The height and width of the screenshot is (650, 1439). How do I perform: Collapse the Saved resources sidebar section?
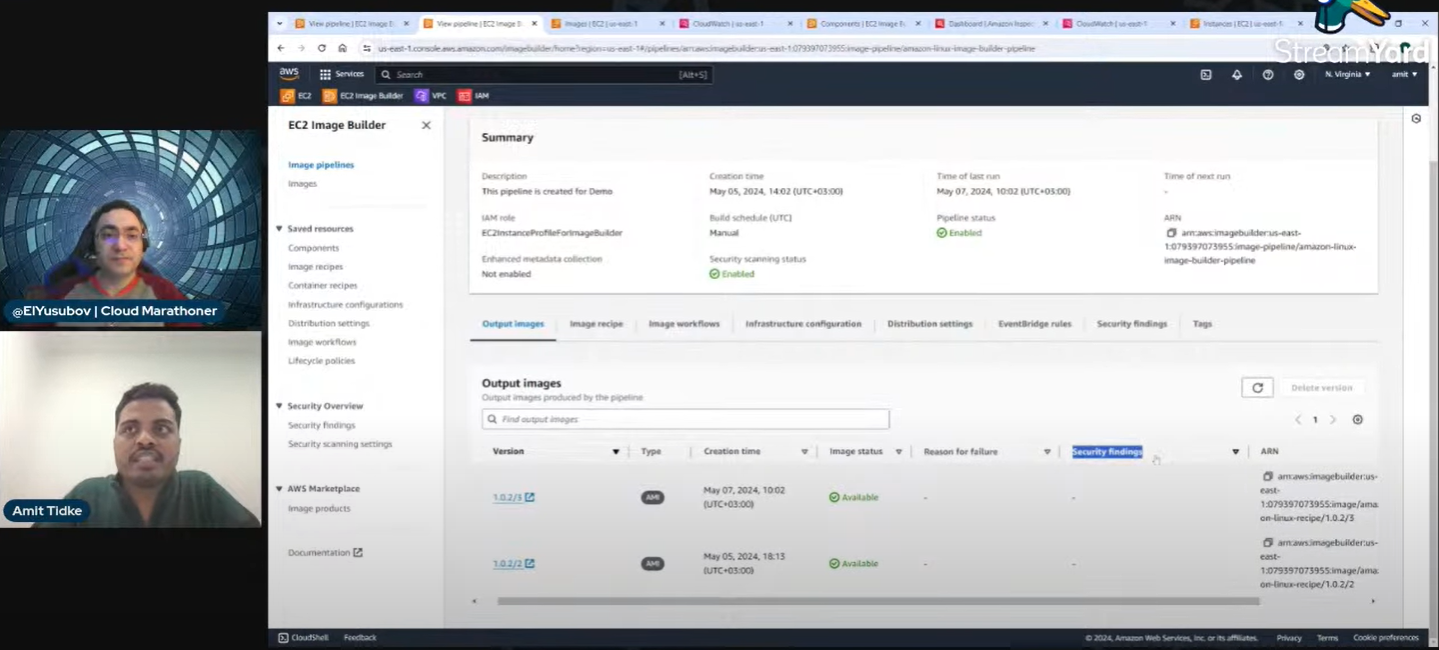pos(280,228)
